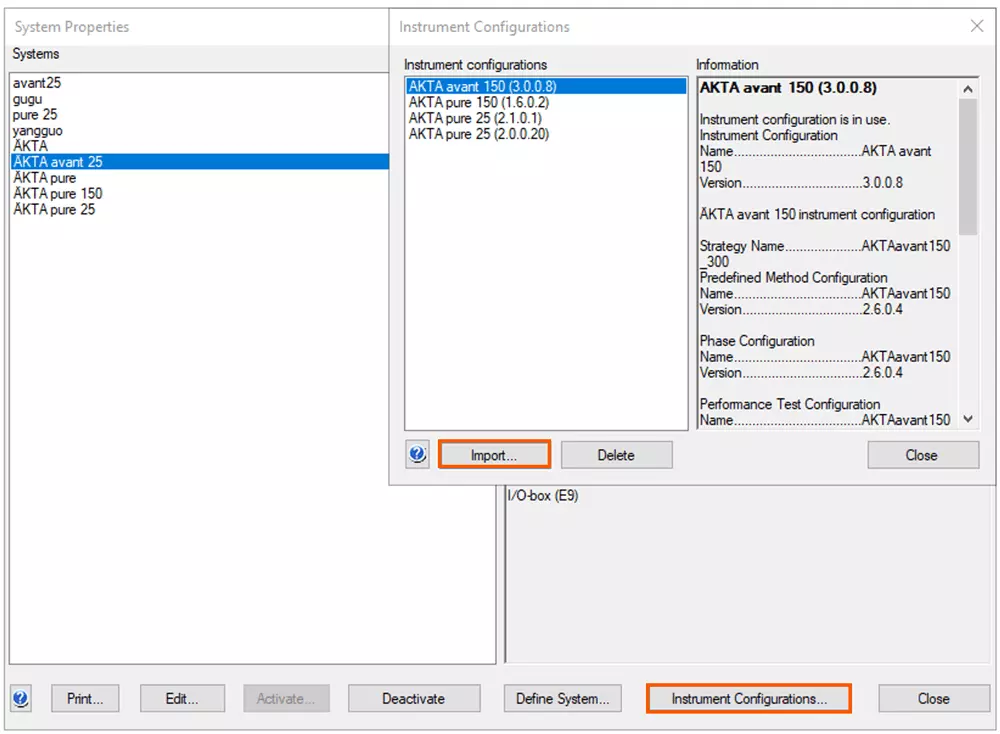Viewport: 1000px width, 734px height.
Task: Select avant25 in Systems list
Action: click(37, 83)
